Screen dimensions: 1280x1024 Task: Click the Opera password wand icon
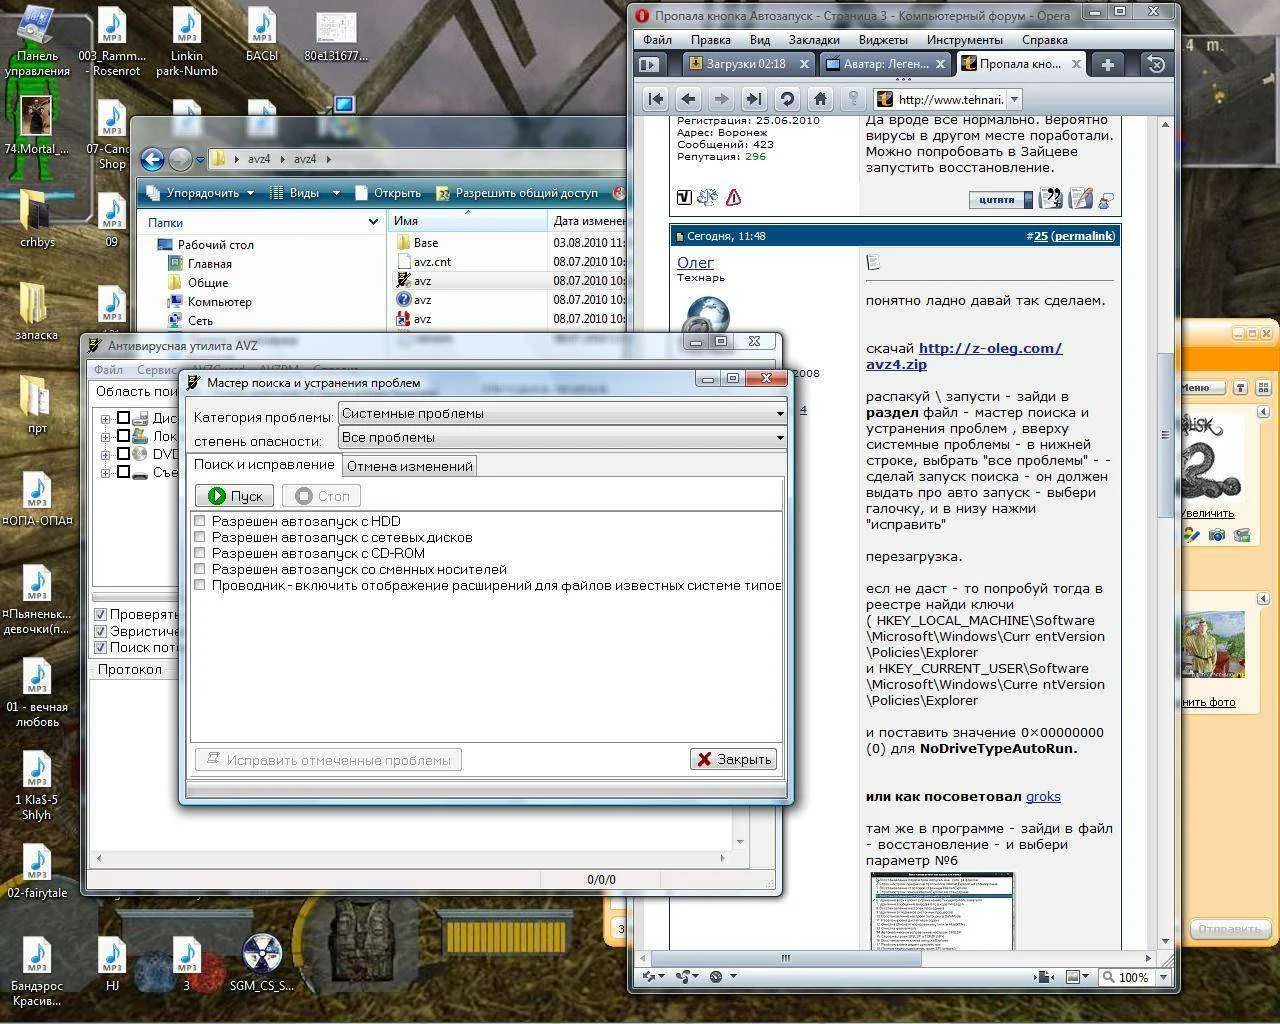[853, 99]
